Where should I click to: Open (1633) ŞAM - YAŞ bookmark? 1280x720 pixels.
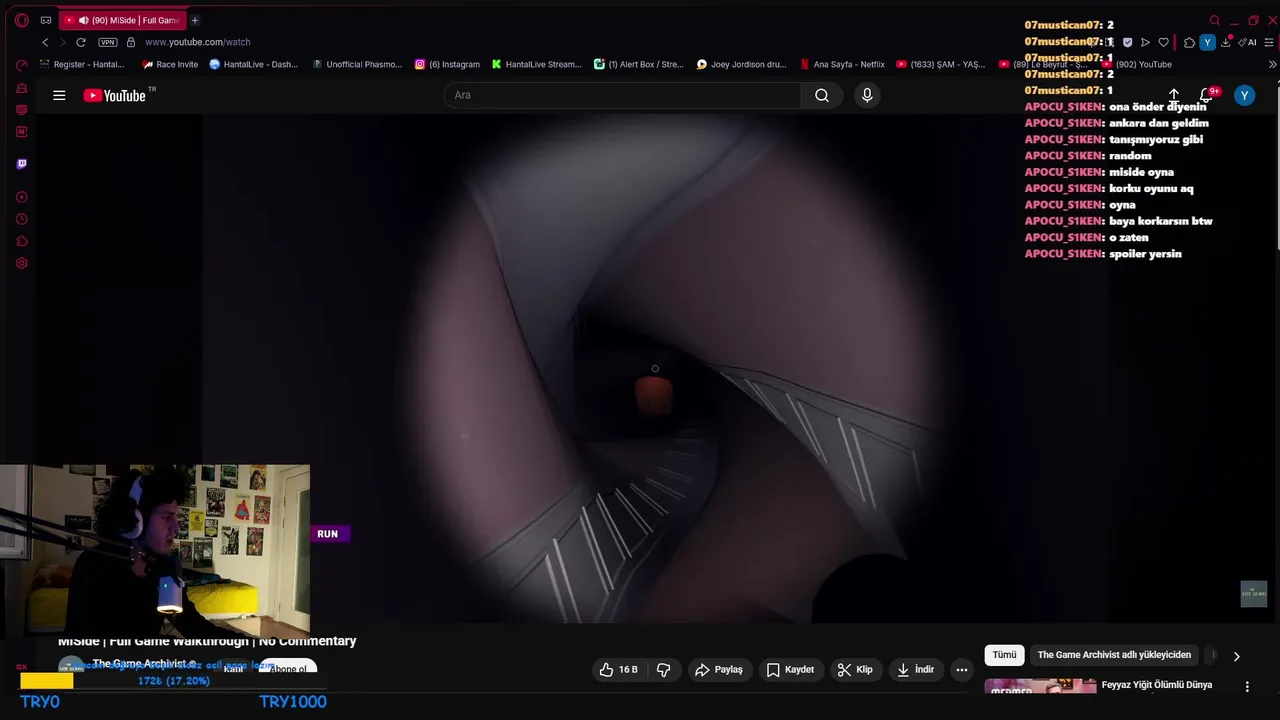point(941,64)
